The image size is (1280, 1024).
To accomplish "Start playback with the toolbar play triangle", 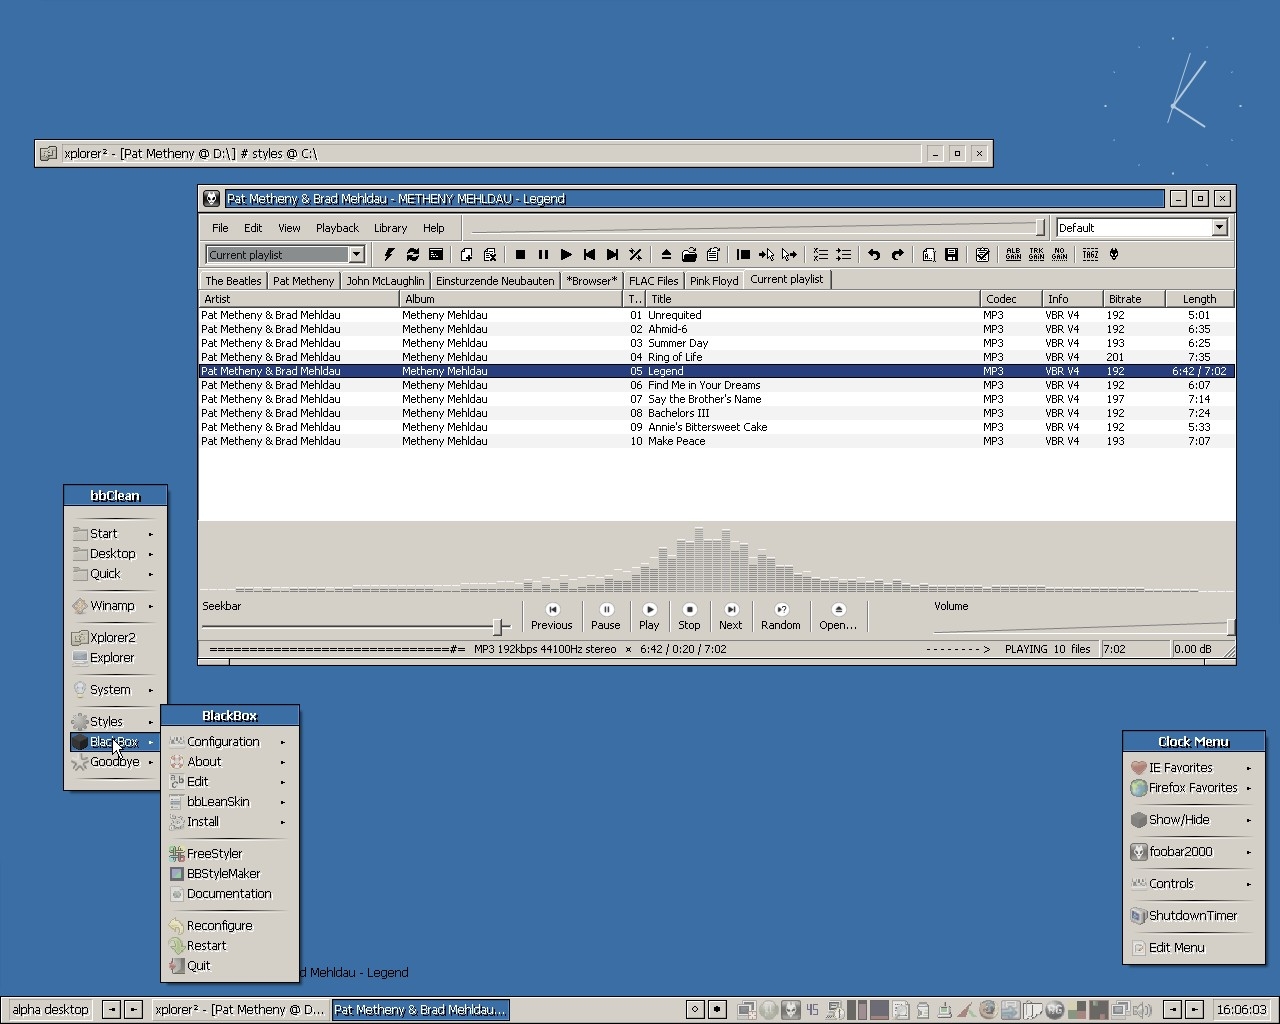I will pos(566,255).
